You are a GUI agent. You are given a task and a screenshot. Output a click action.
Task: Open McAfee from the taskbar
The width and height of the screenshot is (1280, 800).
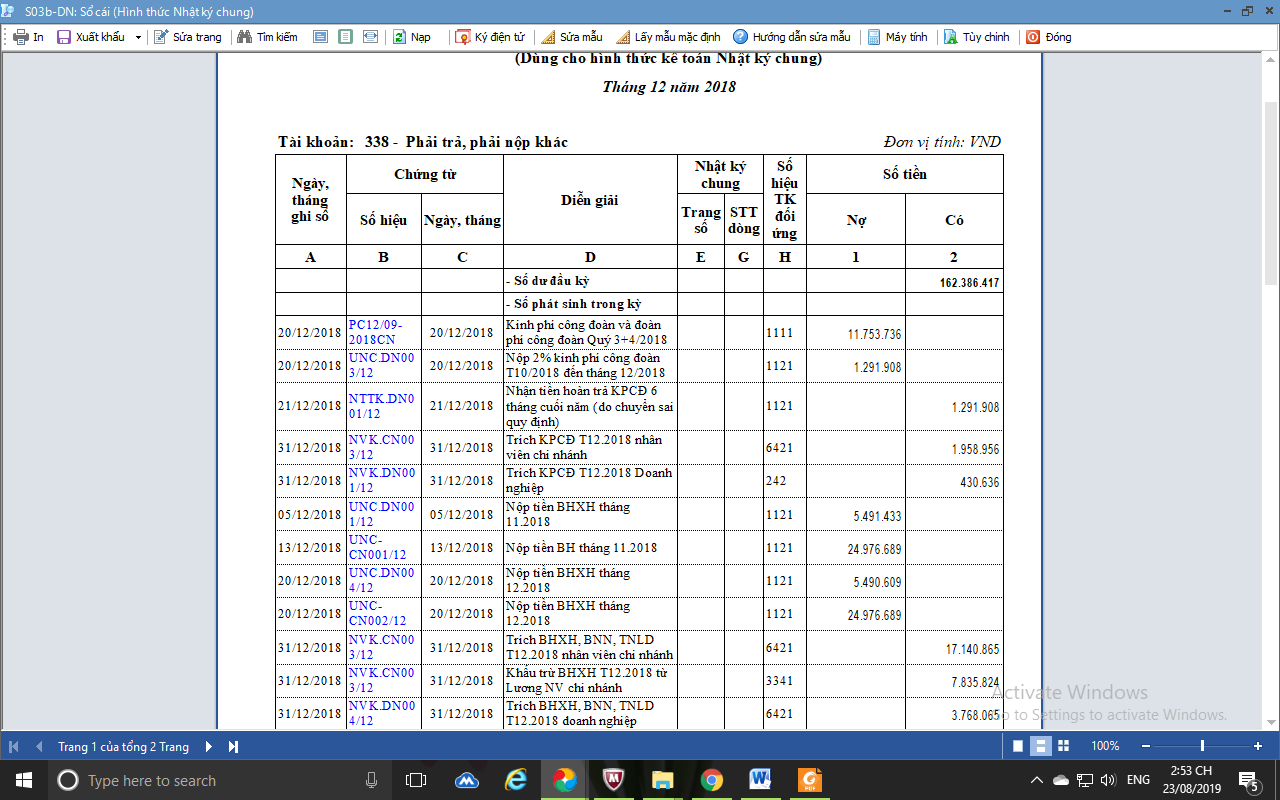coord(614,780)
